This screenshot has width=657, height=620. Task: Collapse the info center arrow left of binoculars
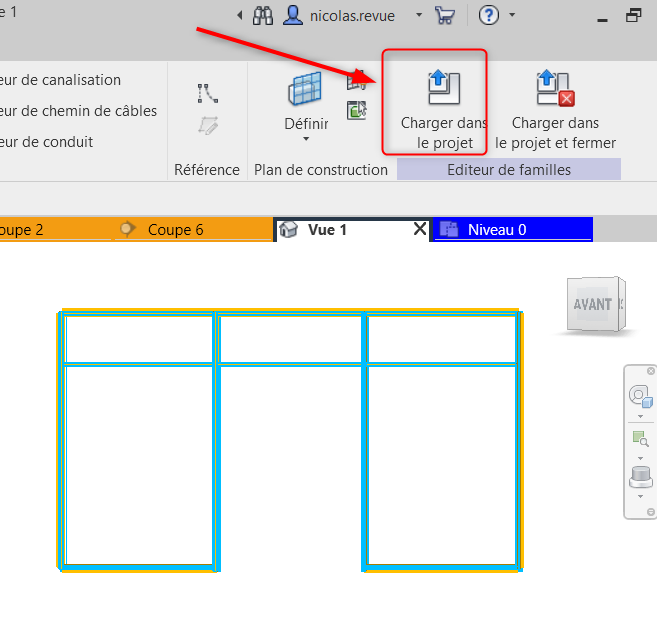tap(240, 16)
